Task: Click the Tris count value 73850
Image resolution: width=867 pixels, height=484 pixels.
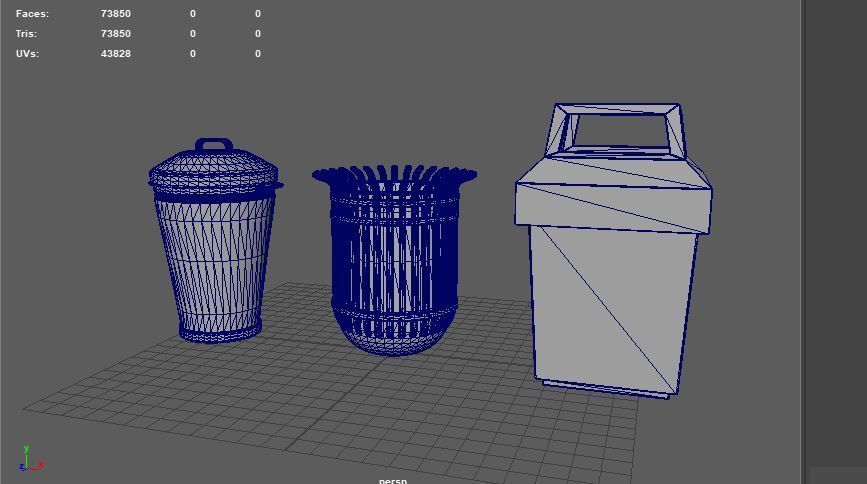Action: coord(116,33)
